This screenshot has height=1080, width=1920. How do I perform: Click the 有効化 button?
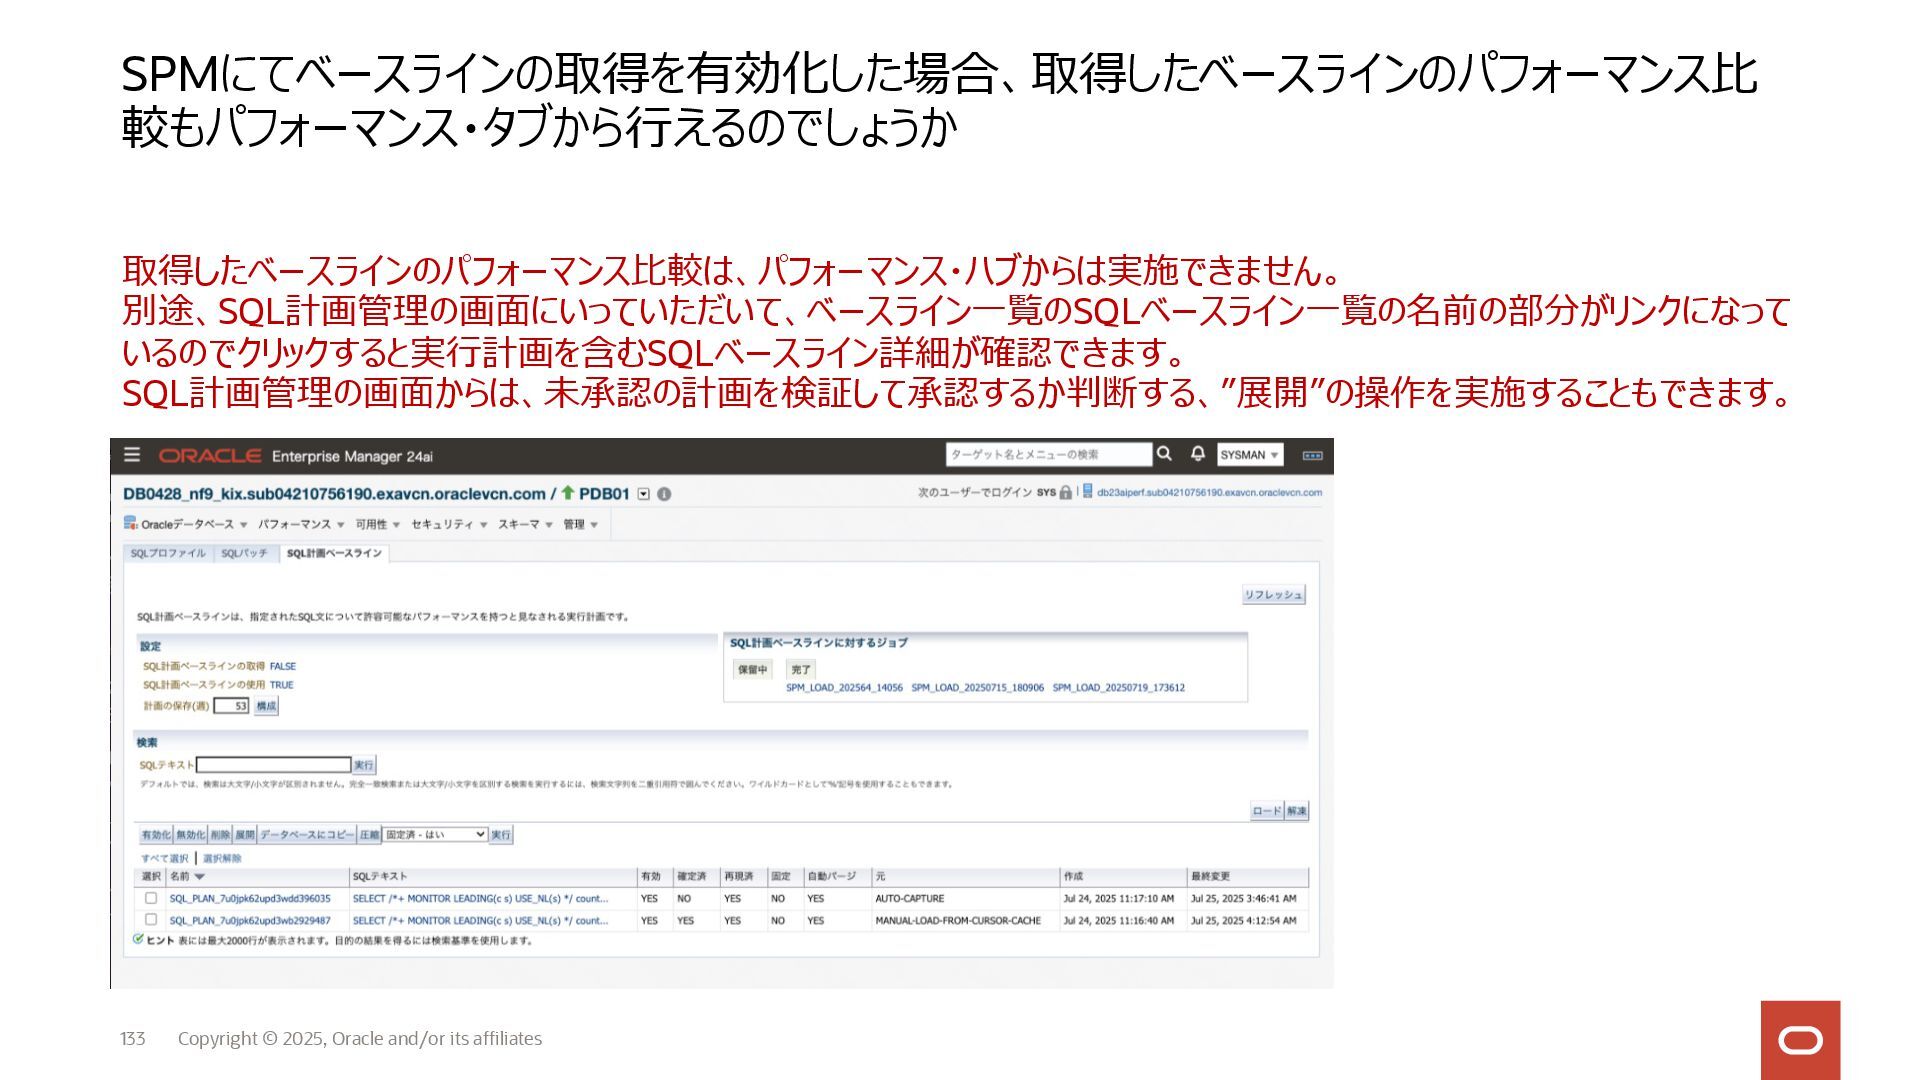[x=156, y=835]
